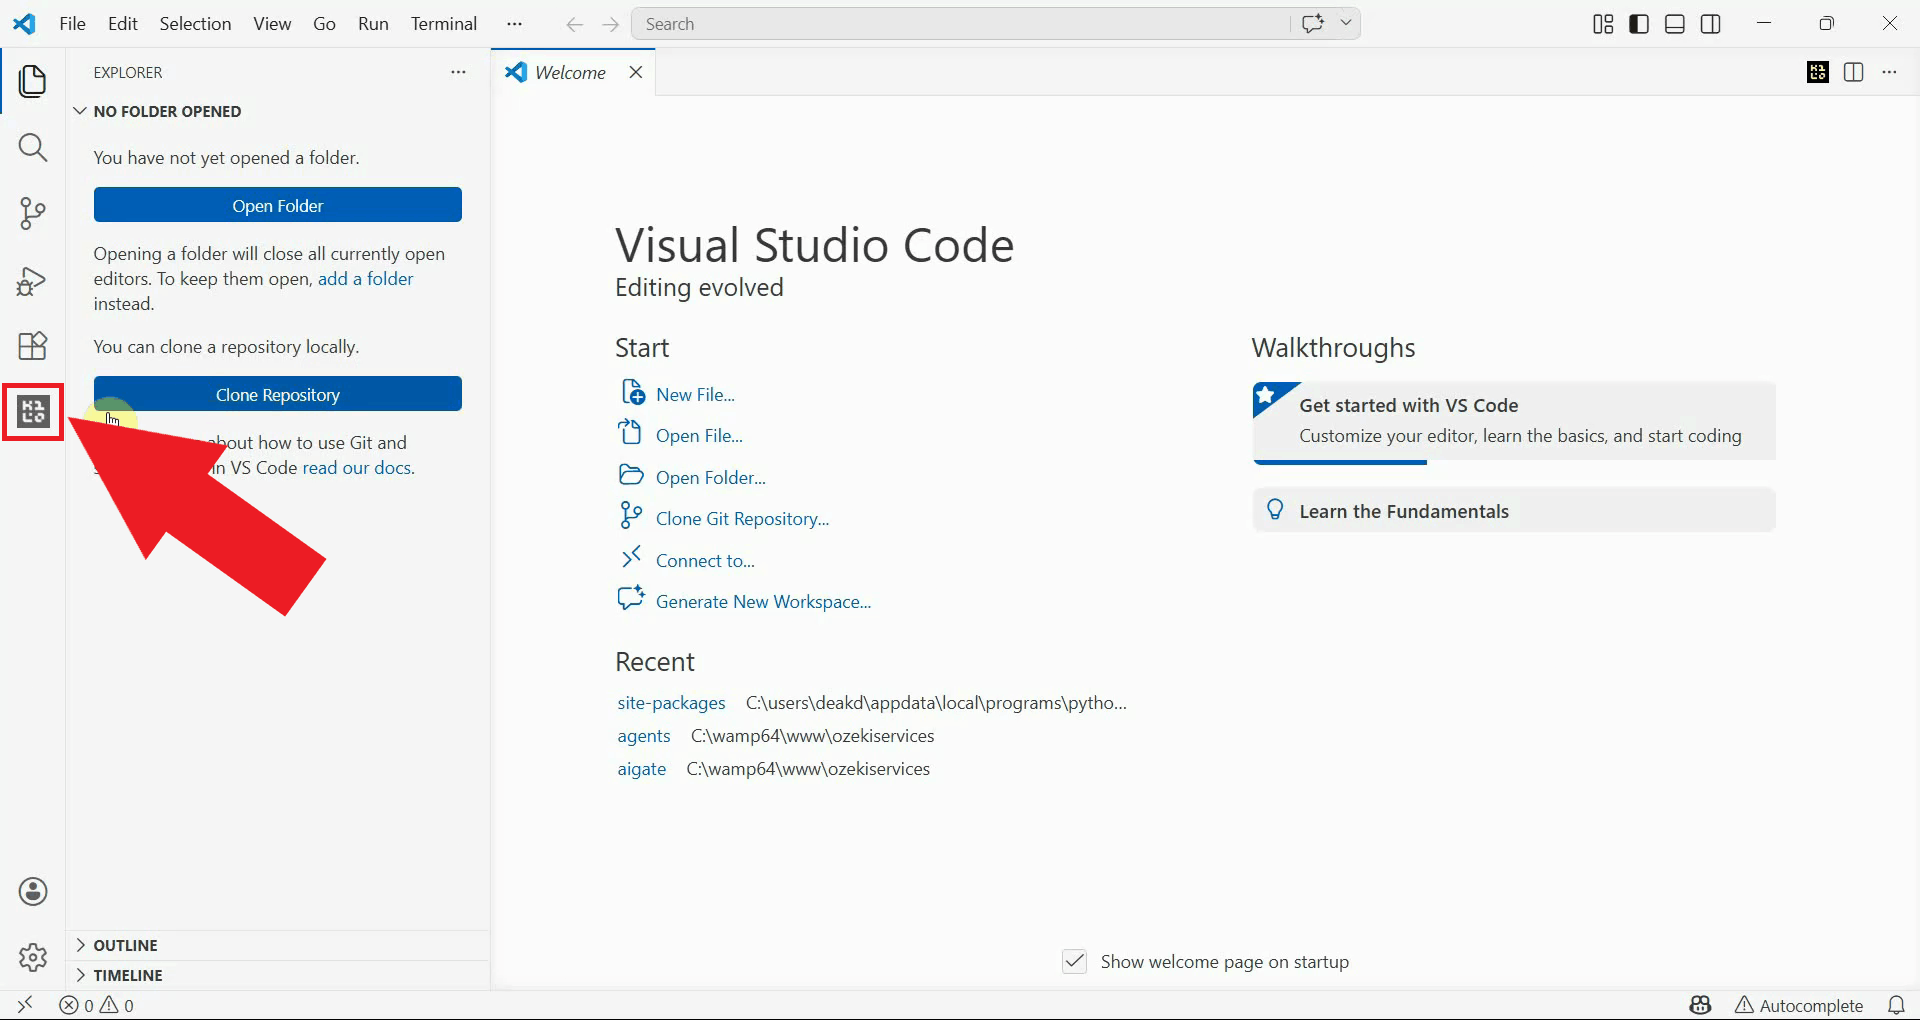
Task: Go forward using the navigation arrow
Action: tap(611, 24)
